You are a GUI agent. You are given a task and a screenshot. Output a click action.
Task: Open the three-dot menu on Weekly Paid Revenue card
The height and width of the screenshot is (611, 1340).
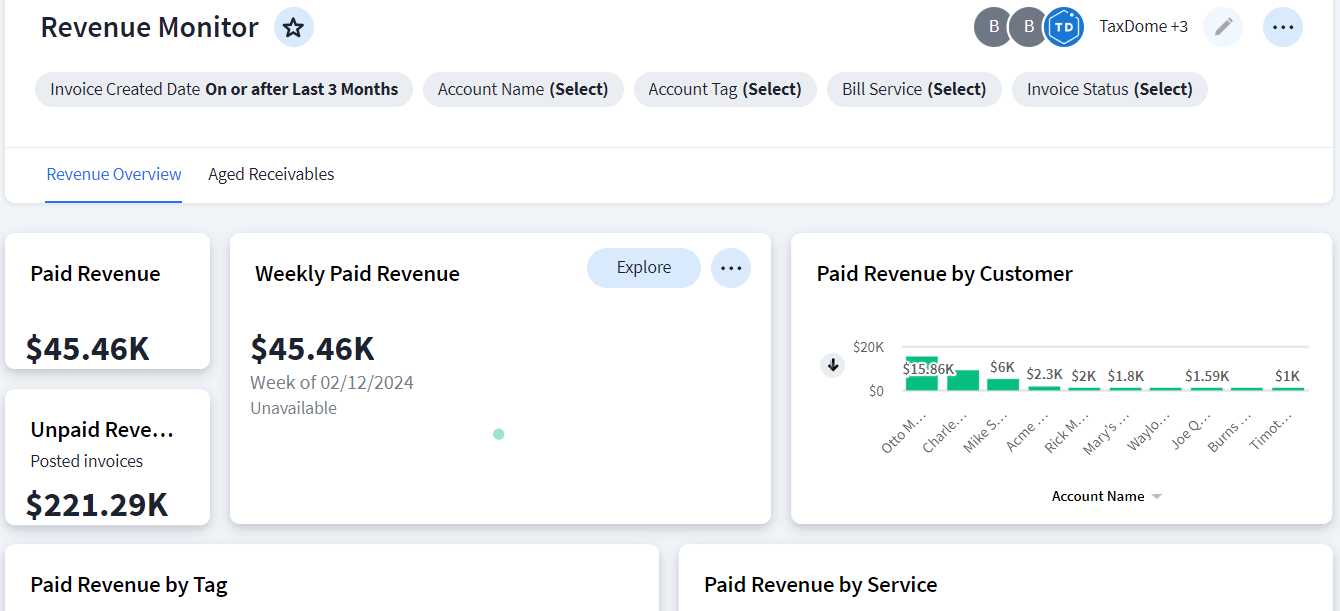click(731, 267)
